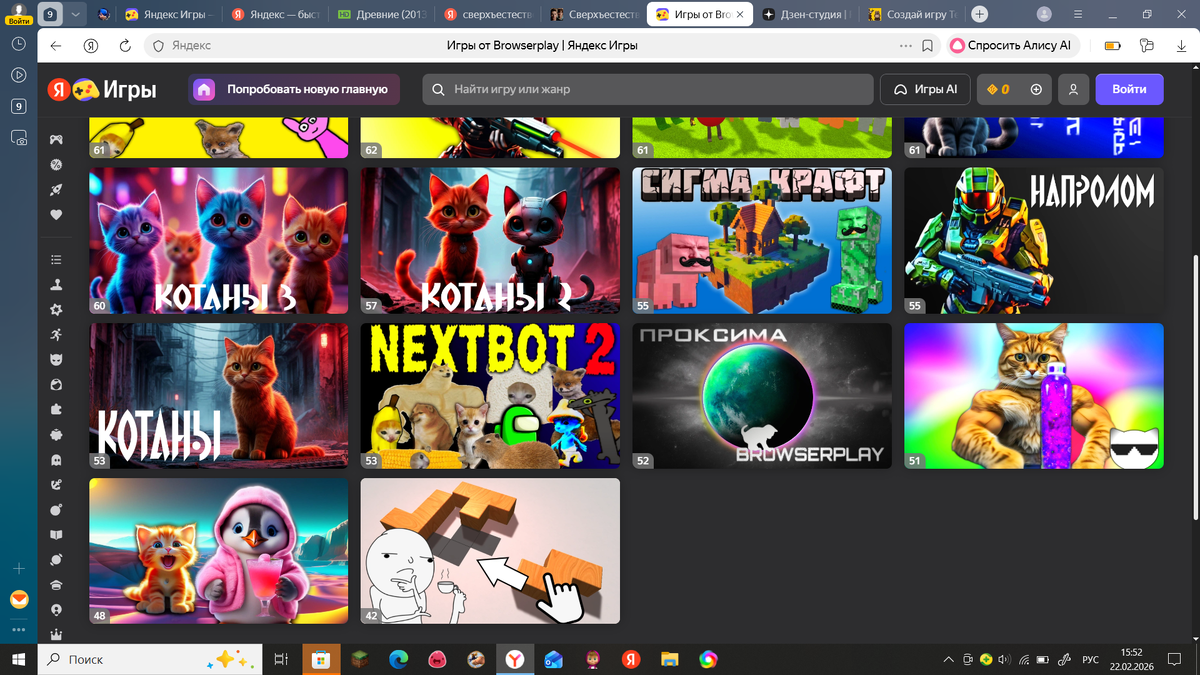Open the НАПРОЛОМ game thumbnail
This screenshot has width=1200, height=675.
[x=1034, y=241]
